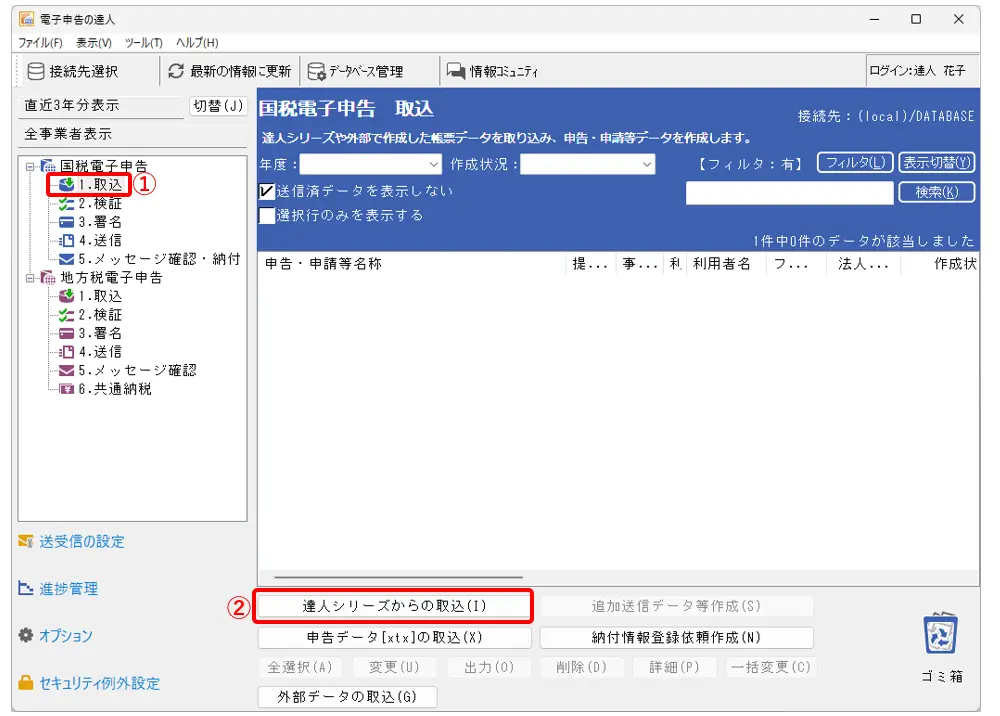Enable 選択行のみを表示する checkbox
The width and height of the screenshot is (1000, 716).
pyautogui.click(x=267, y=215)
